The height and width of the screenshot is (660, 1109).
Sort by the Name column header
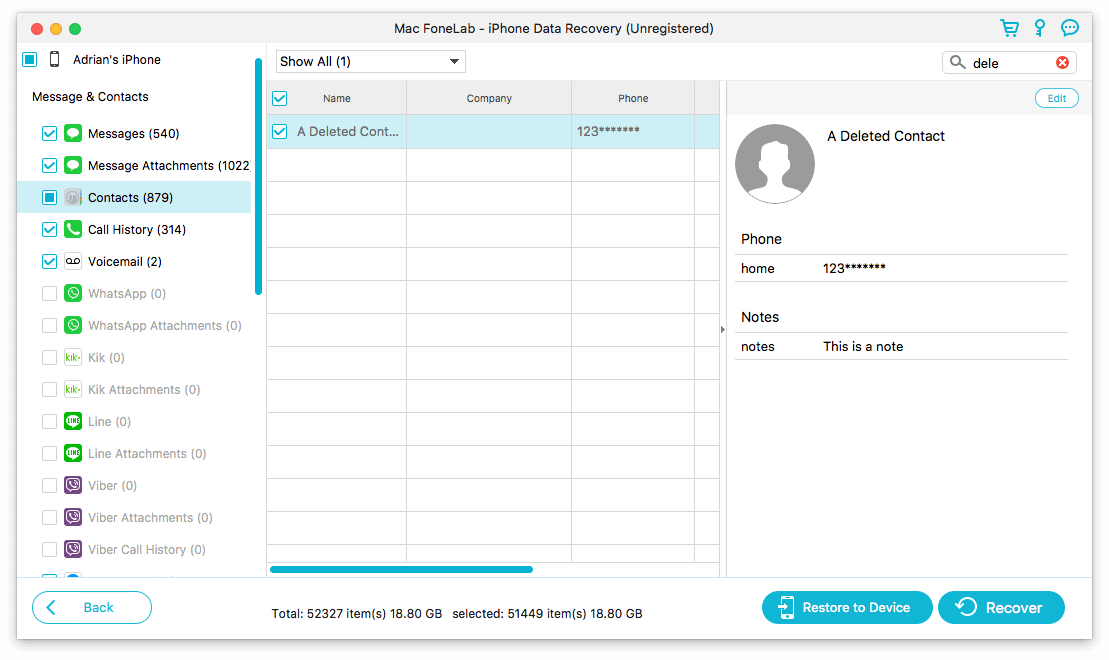pyautogui.click(x=337, y=98)
